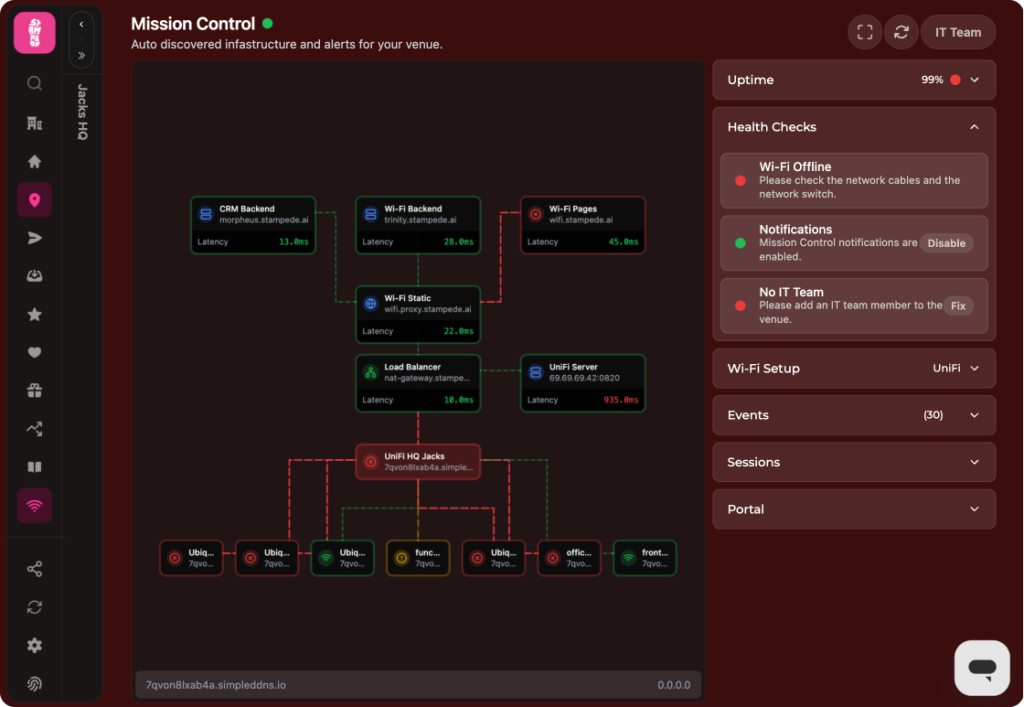Click Fix for No IT Team

(958, 306)
